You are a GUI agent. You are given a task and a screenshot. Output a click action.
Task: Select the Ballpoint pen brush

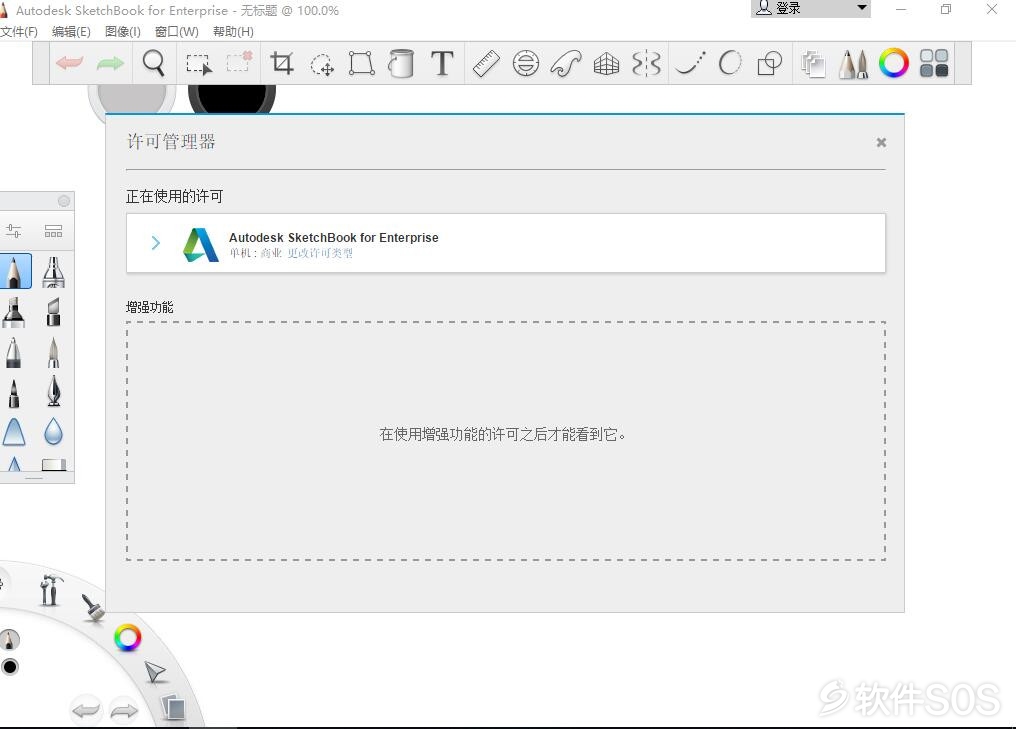click(x=14, y=352)
